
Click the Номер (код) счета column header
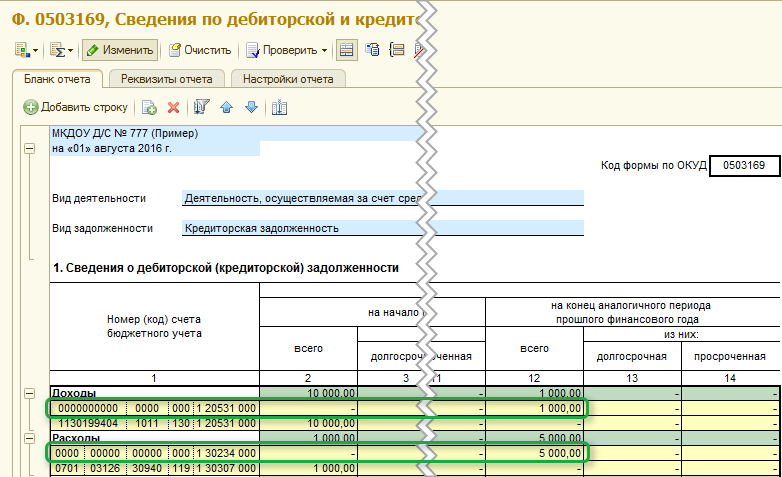click(154, 326)
